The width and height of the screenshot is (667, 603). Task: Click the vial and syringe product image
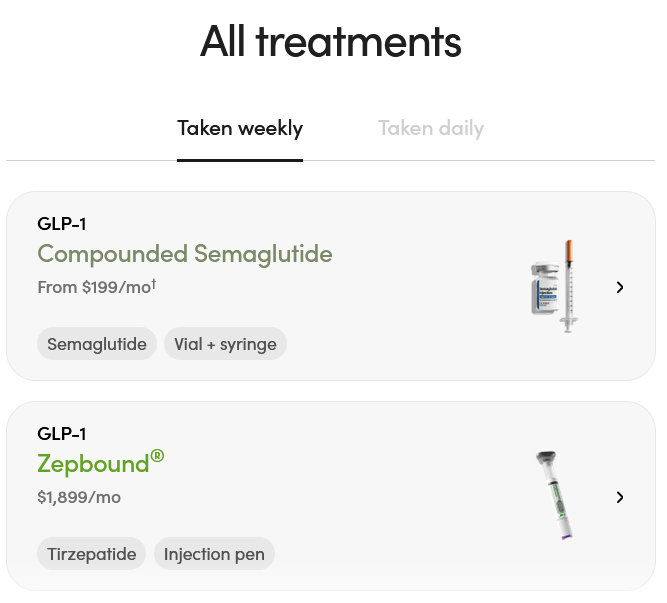[x=556, y=286]
